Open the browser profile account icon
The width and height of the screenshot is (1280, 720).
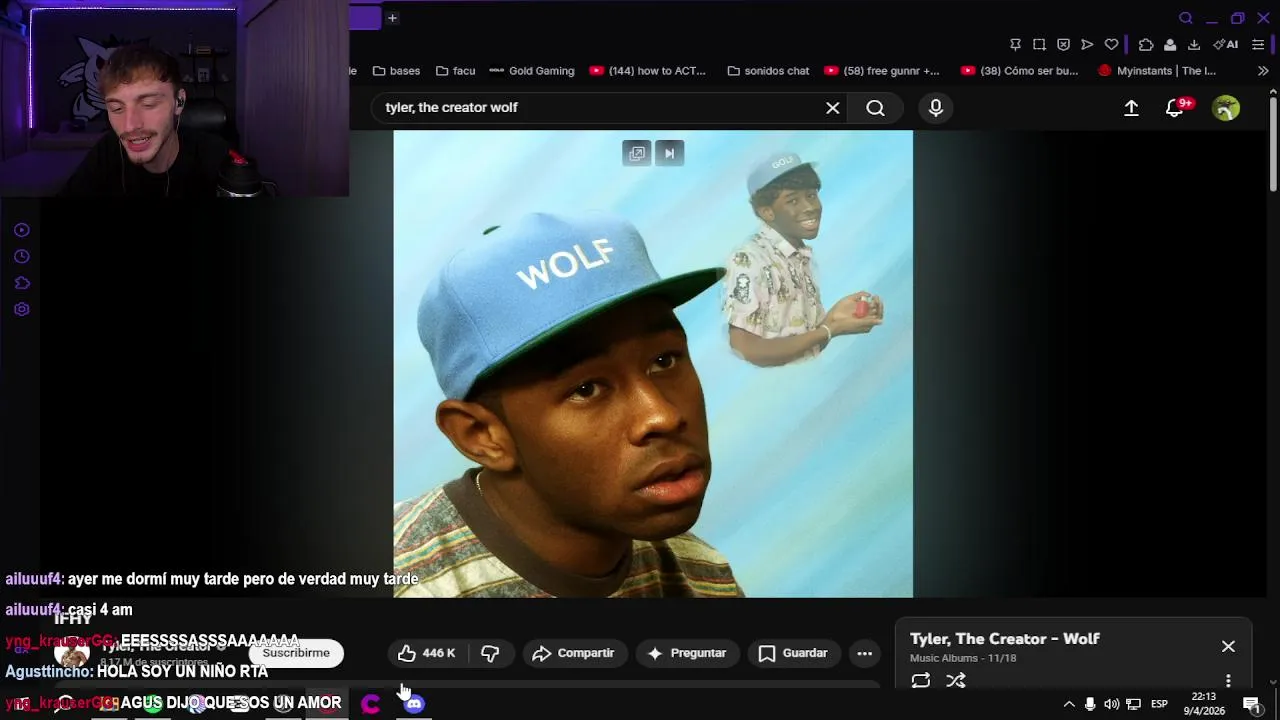1170,45
